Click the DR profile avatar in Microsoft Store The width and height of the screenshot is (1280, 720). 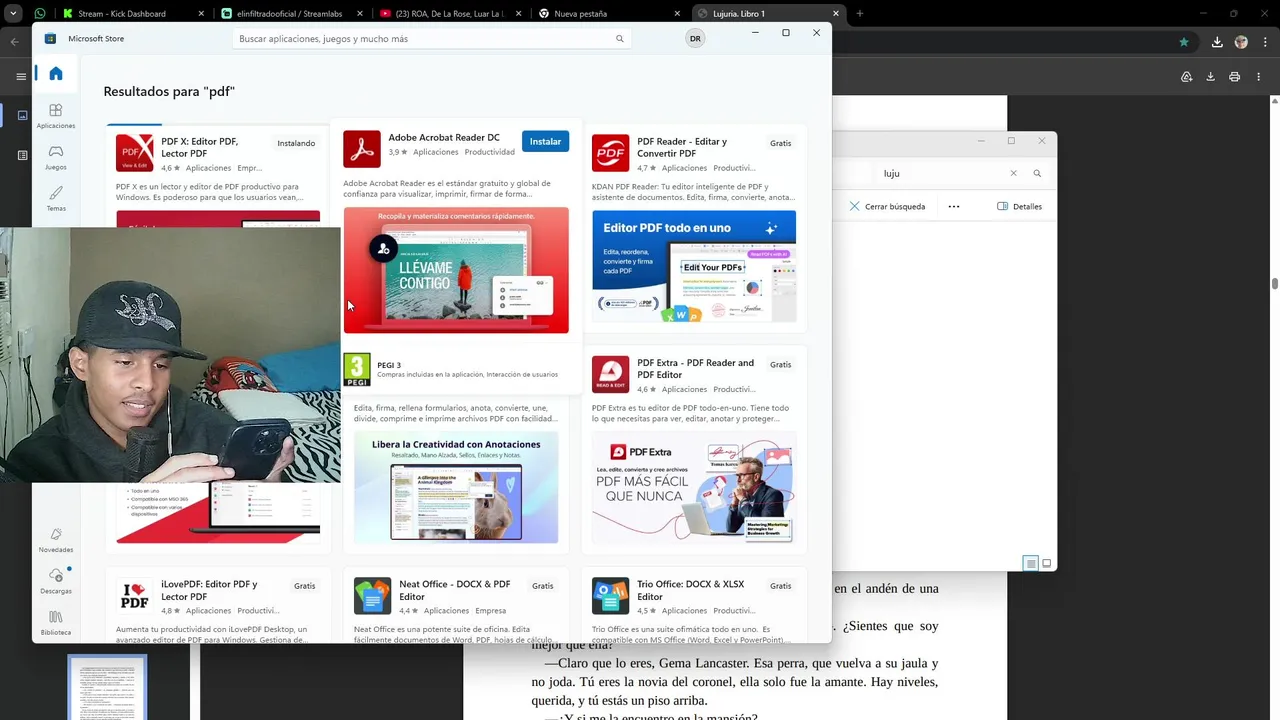695,38
